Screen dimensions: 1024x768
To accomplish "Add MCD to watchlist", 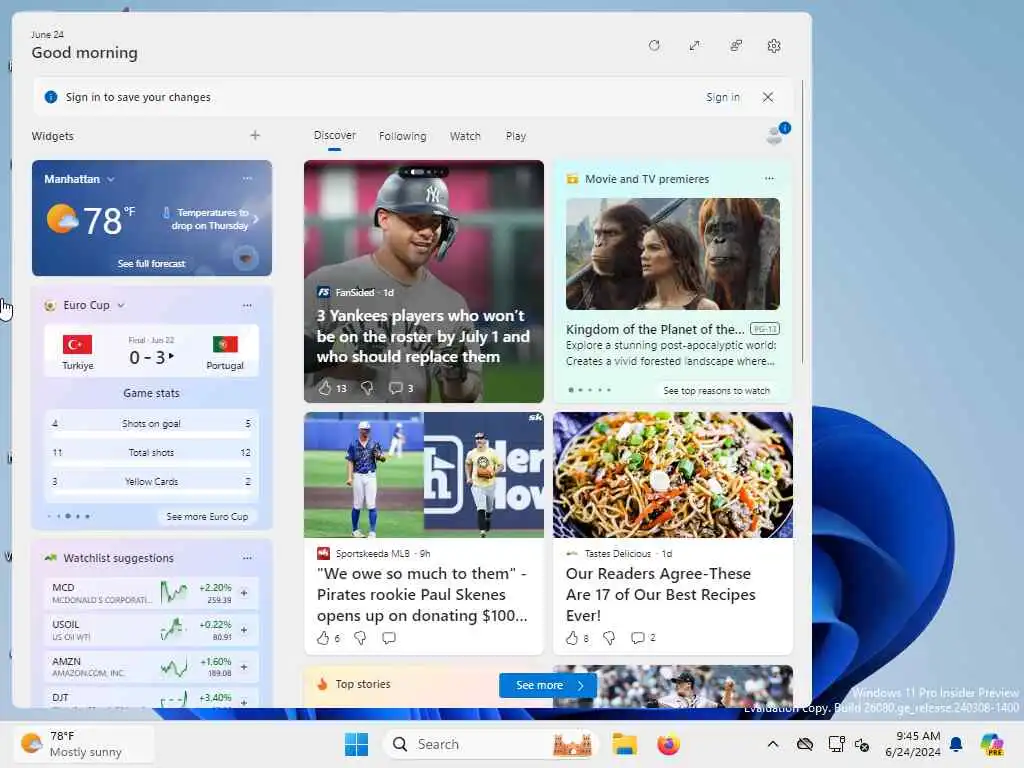I will click(x=244, y=593).
